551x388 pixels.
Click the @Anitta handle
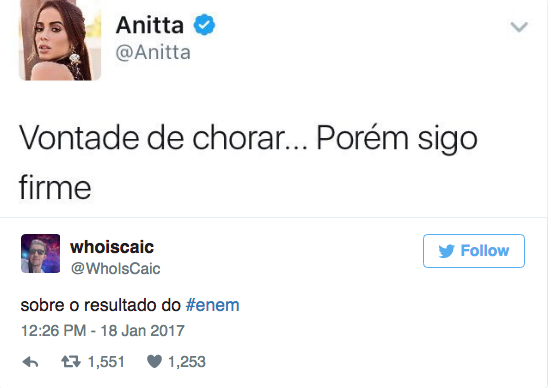153,53
